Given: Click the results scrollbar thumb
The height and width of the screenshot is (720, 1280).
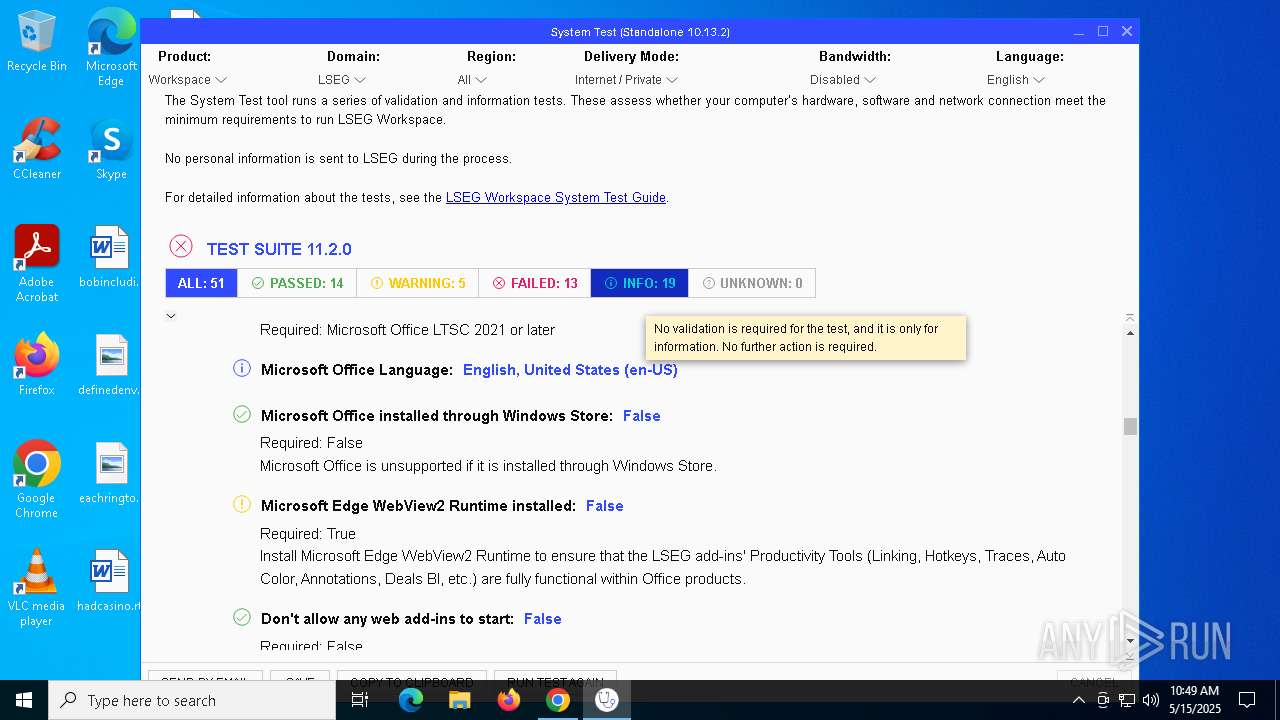Looking at the screenshot, I should coord(1130,426).
